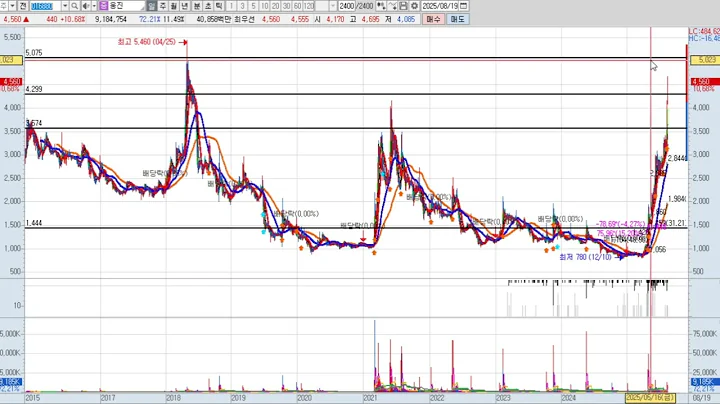This screenshot has width=720, height=404.
Task: Click the low price 4,085 value
Action: [x=405, y=19]
